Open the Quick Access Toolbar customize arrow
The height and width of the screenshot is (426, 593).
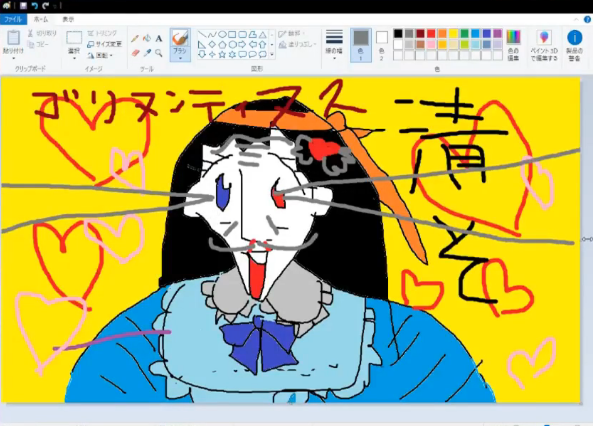click(56, 6)
